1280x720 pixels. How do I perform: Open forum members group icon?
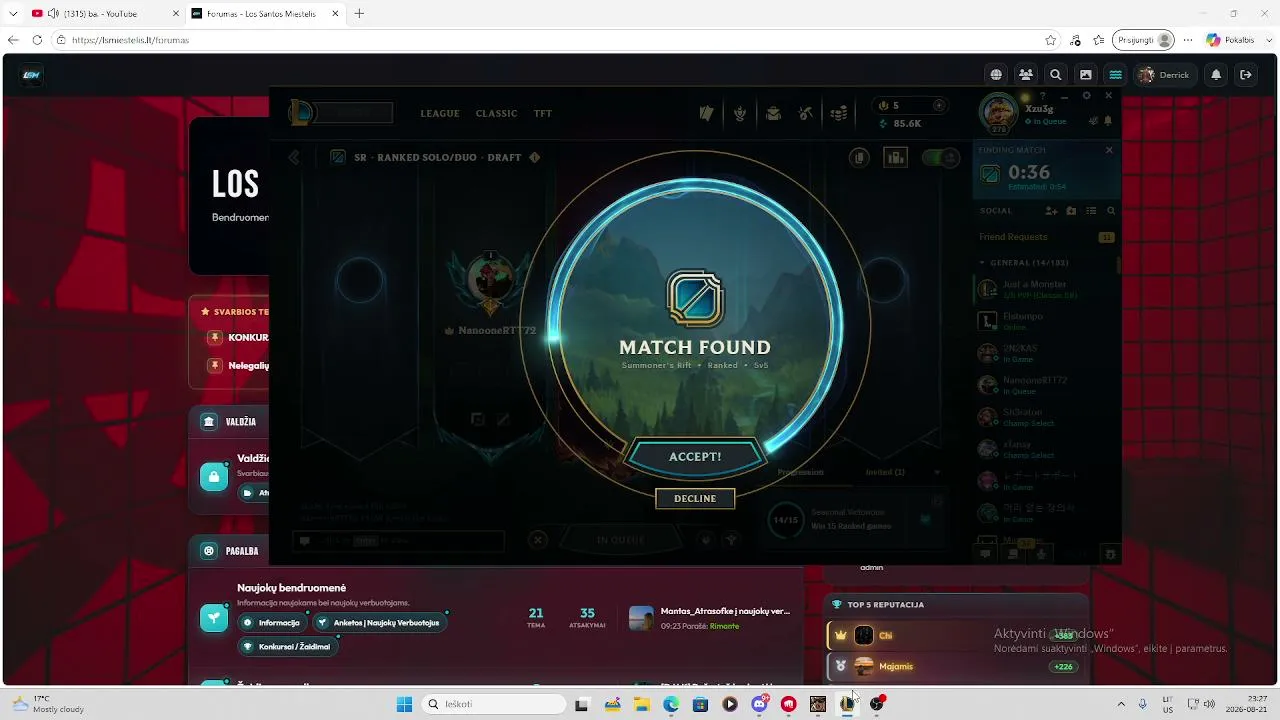[1026, 75]
